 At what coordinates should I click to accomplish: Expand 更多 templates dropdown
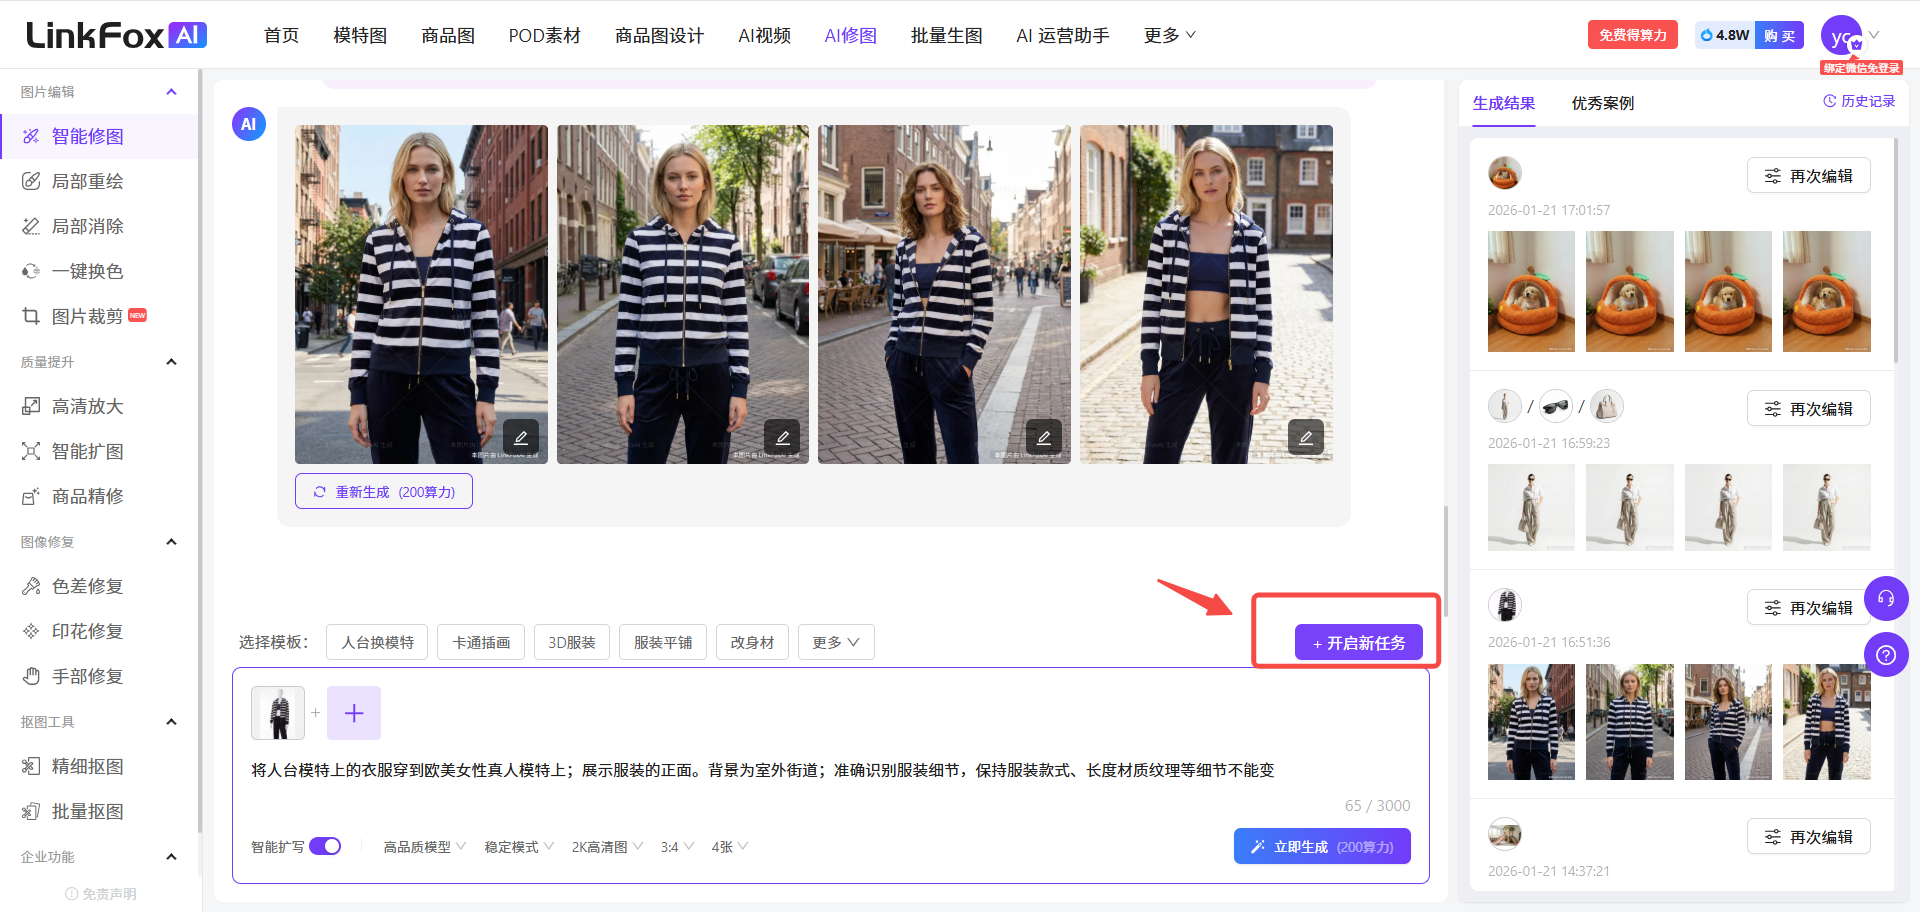[x=836, y=642]
